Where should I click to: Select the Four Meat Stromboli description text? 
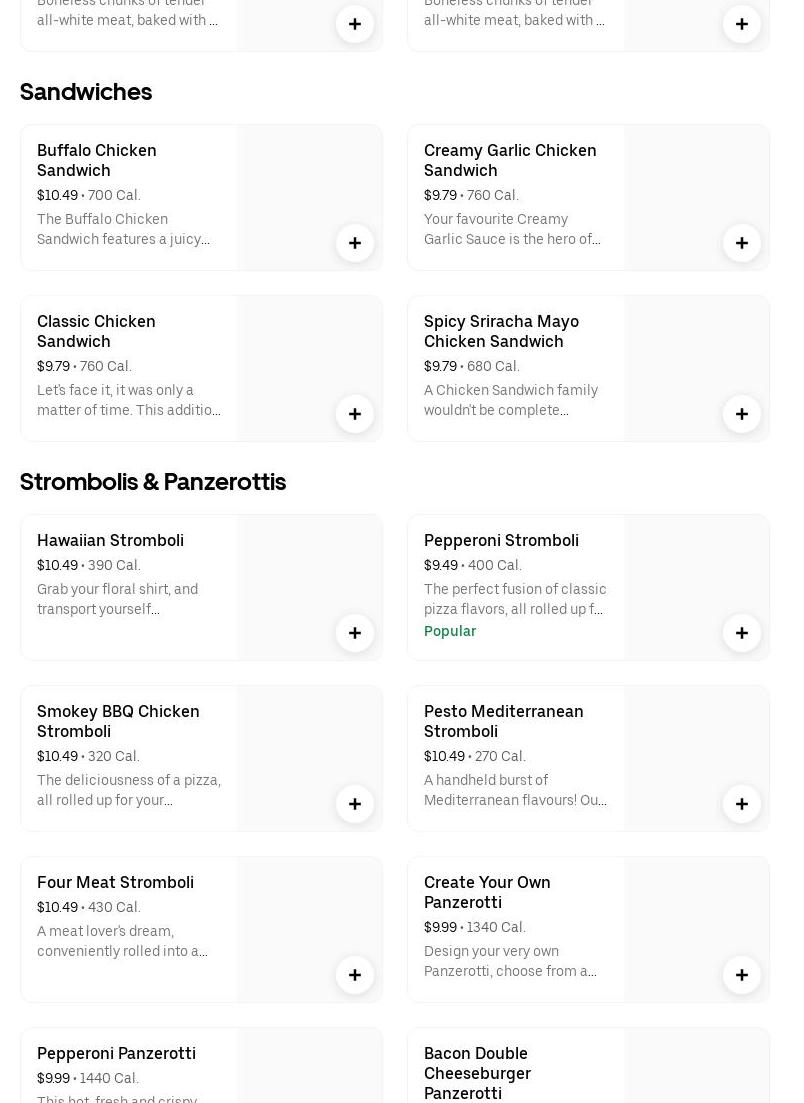(122, 941)
